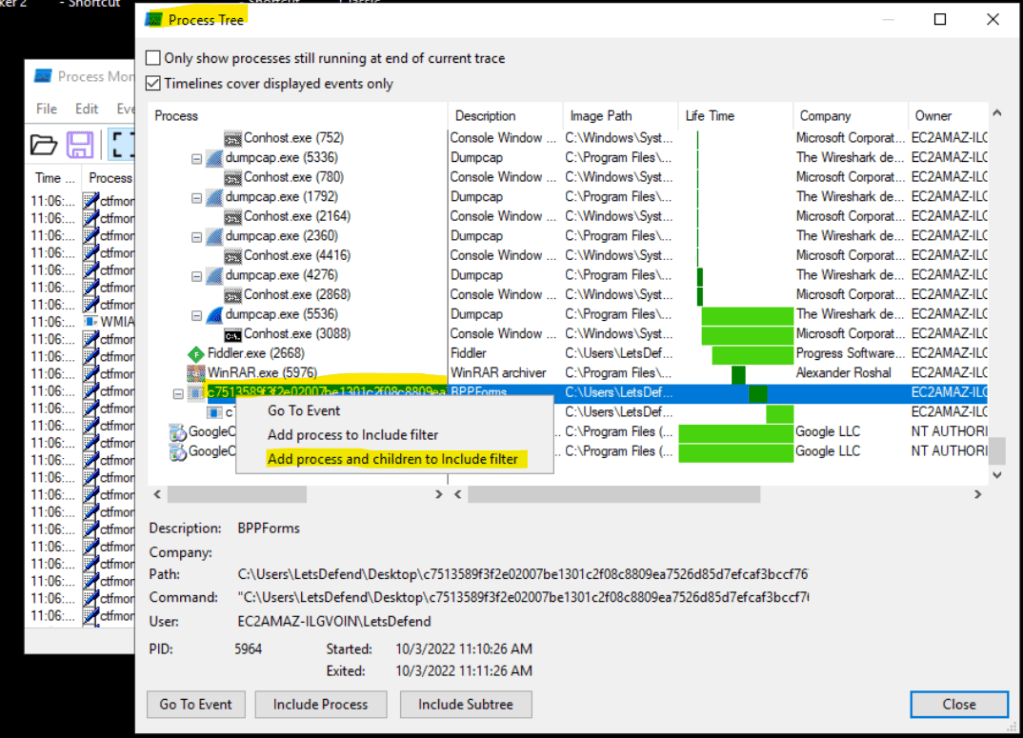
Task: Click the green Fiddler.exe Life Time bar
Action: (x=752, y=354)
